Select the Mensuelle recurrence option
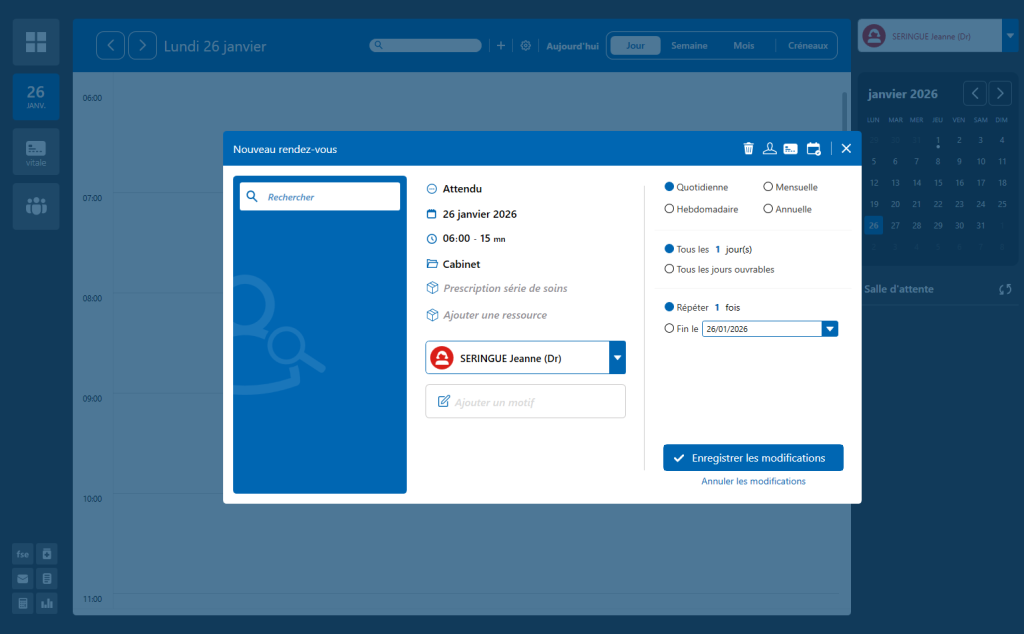This screenshot has height=634, width=1024. click(x=768, y=187)
